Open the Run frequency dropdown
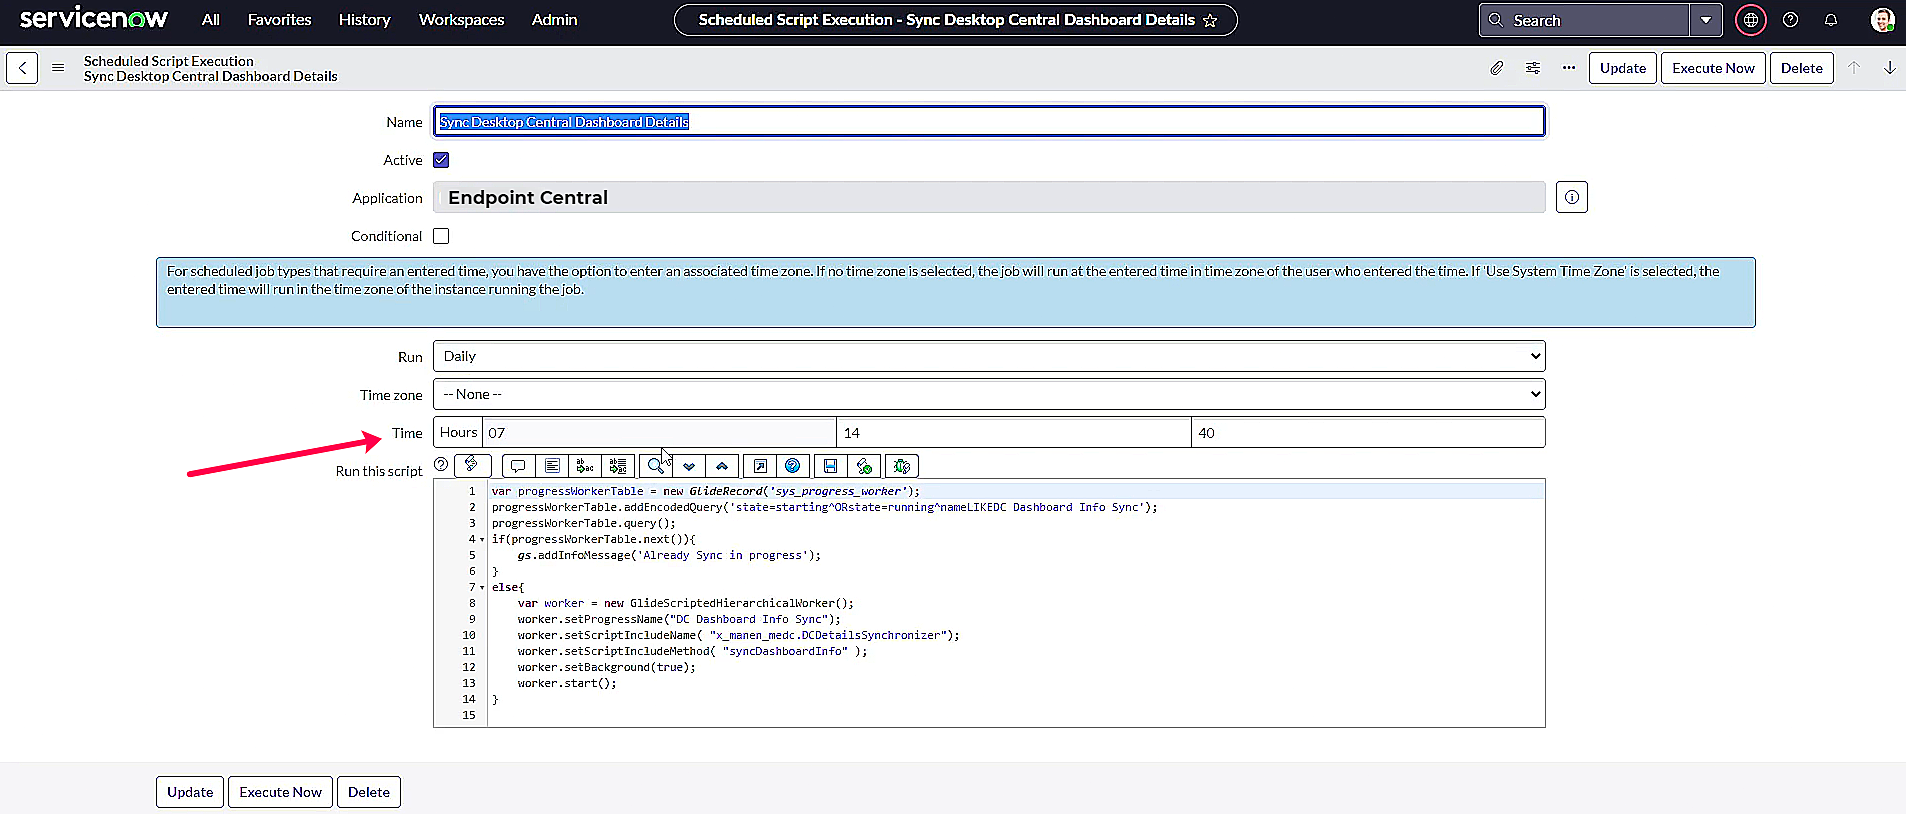Screen dimensions: 1906x814 point(988,356)
